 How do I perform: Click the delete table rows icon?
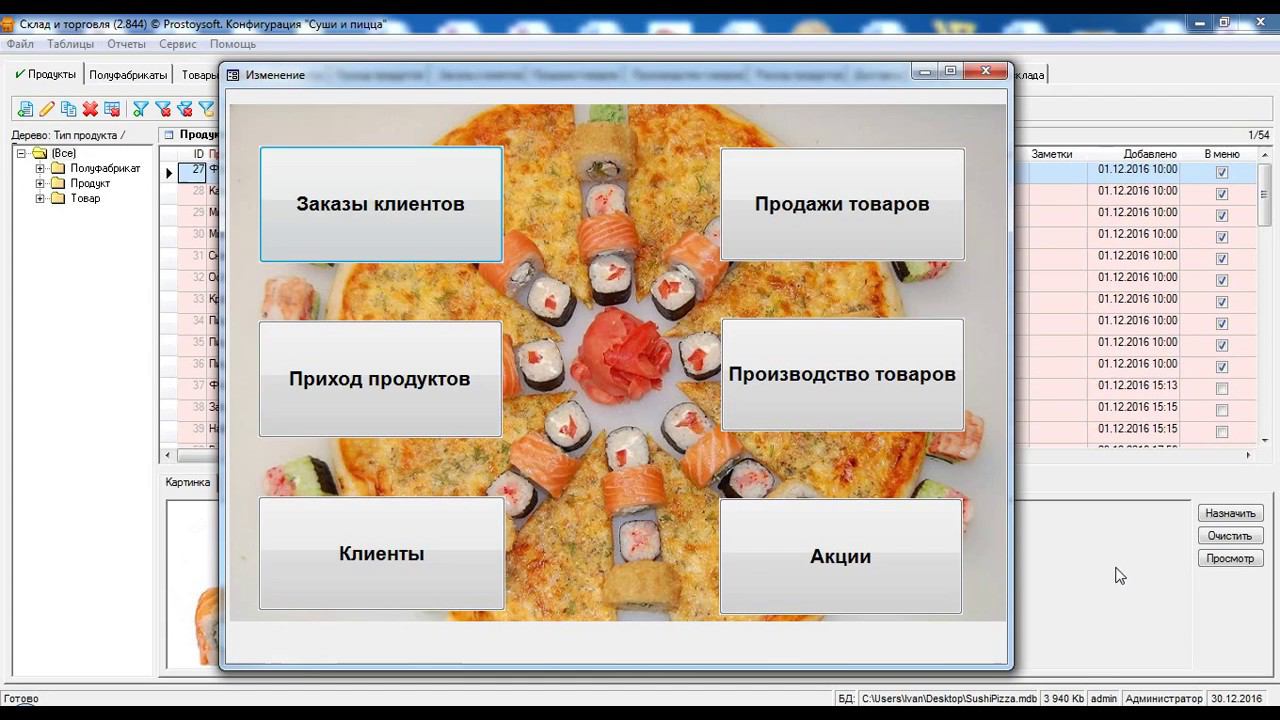(112, 109)
